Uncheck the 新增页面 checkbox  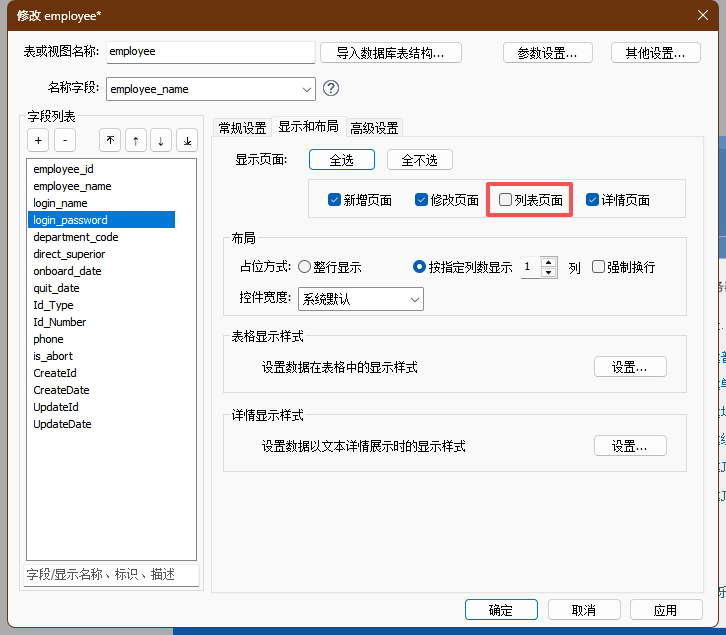click(335, 200)
